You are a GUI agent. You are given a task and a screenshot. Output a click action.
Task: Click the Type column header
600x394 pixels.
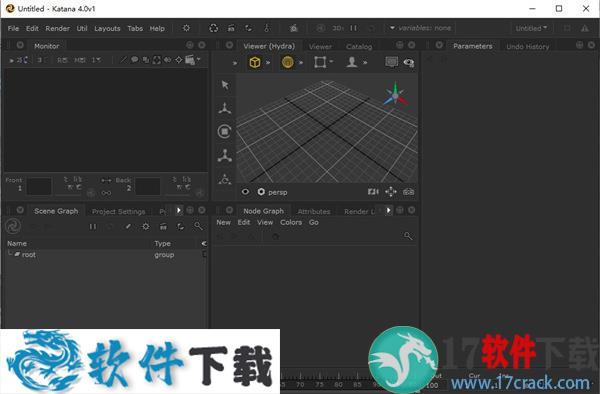163,243
